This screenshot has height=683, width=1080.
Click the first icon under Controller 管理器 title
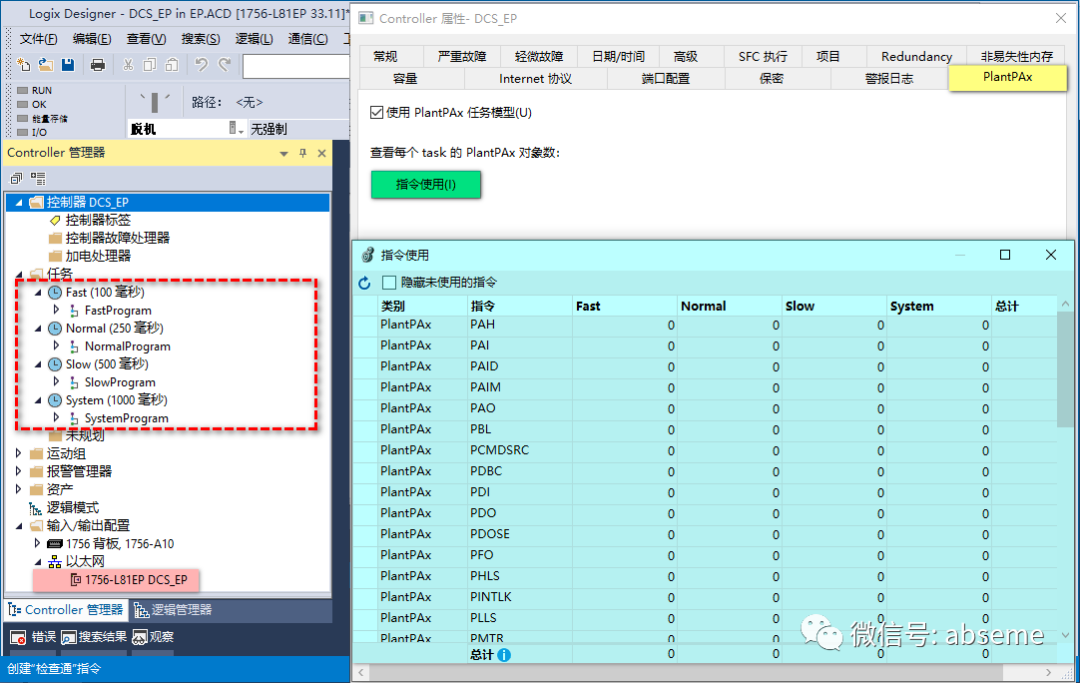[16, 179]
